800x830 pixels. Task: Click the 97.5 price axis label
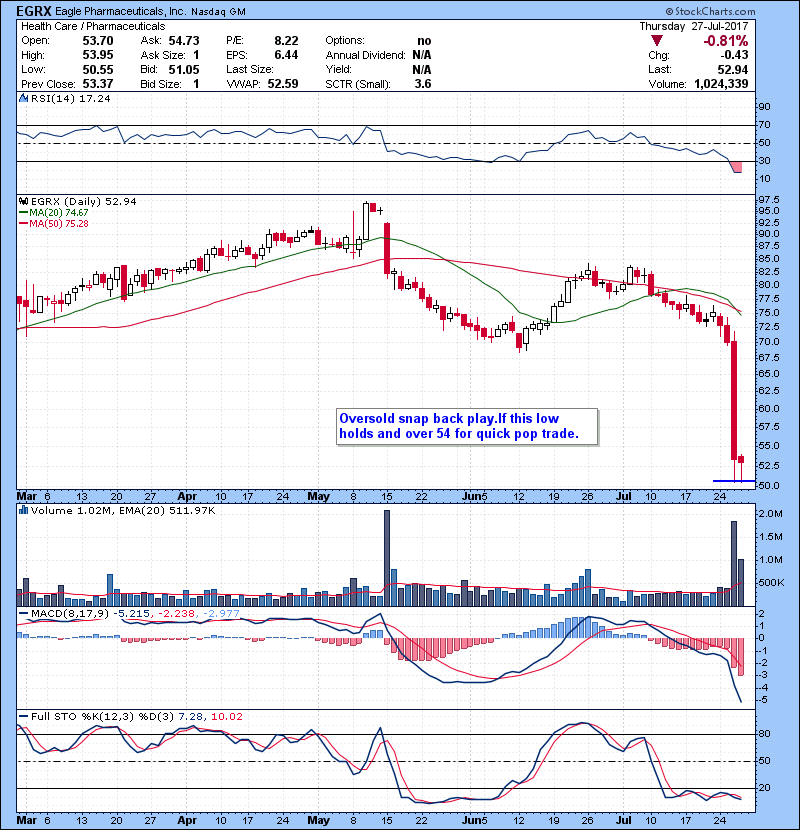769,200
